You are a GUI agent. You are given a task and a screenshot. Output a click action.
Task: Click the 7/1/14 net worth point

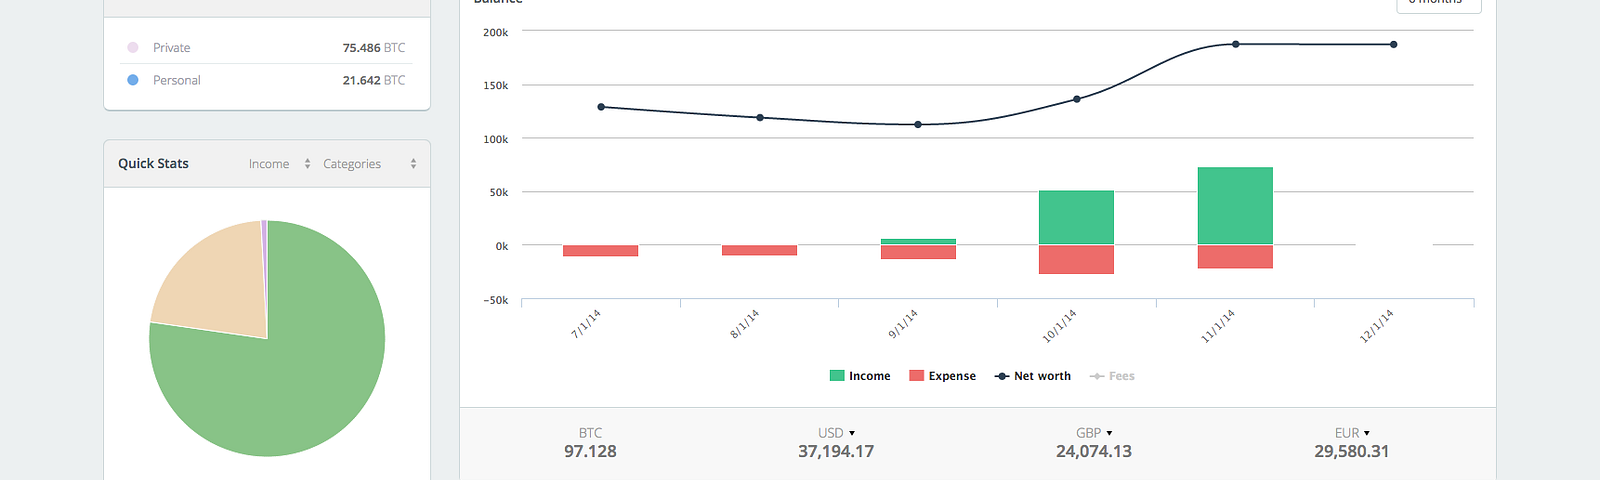click(601, 107)
